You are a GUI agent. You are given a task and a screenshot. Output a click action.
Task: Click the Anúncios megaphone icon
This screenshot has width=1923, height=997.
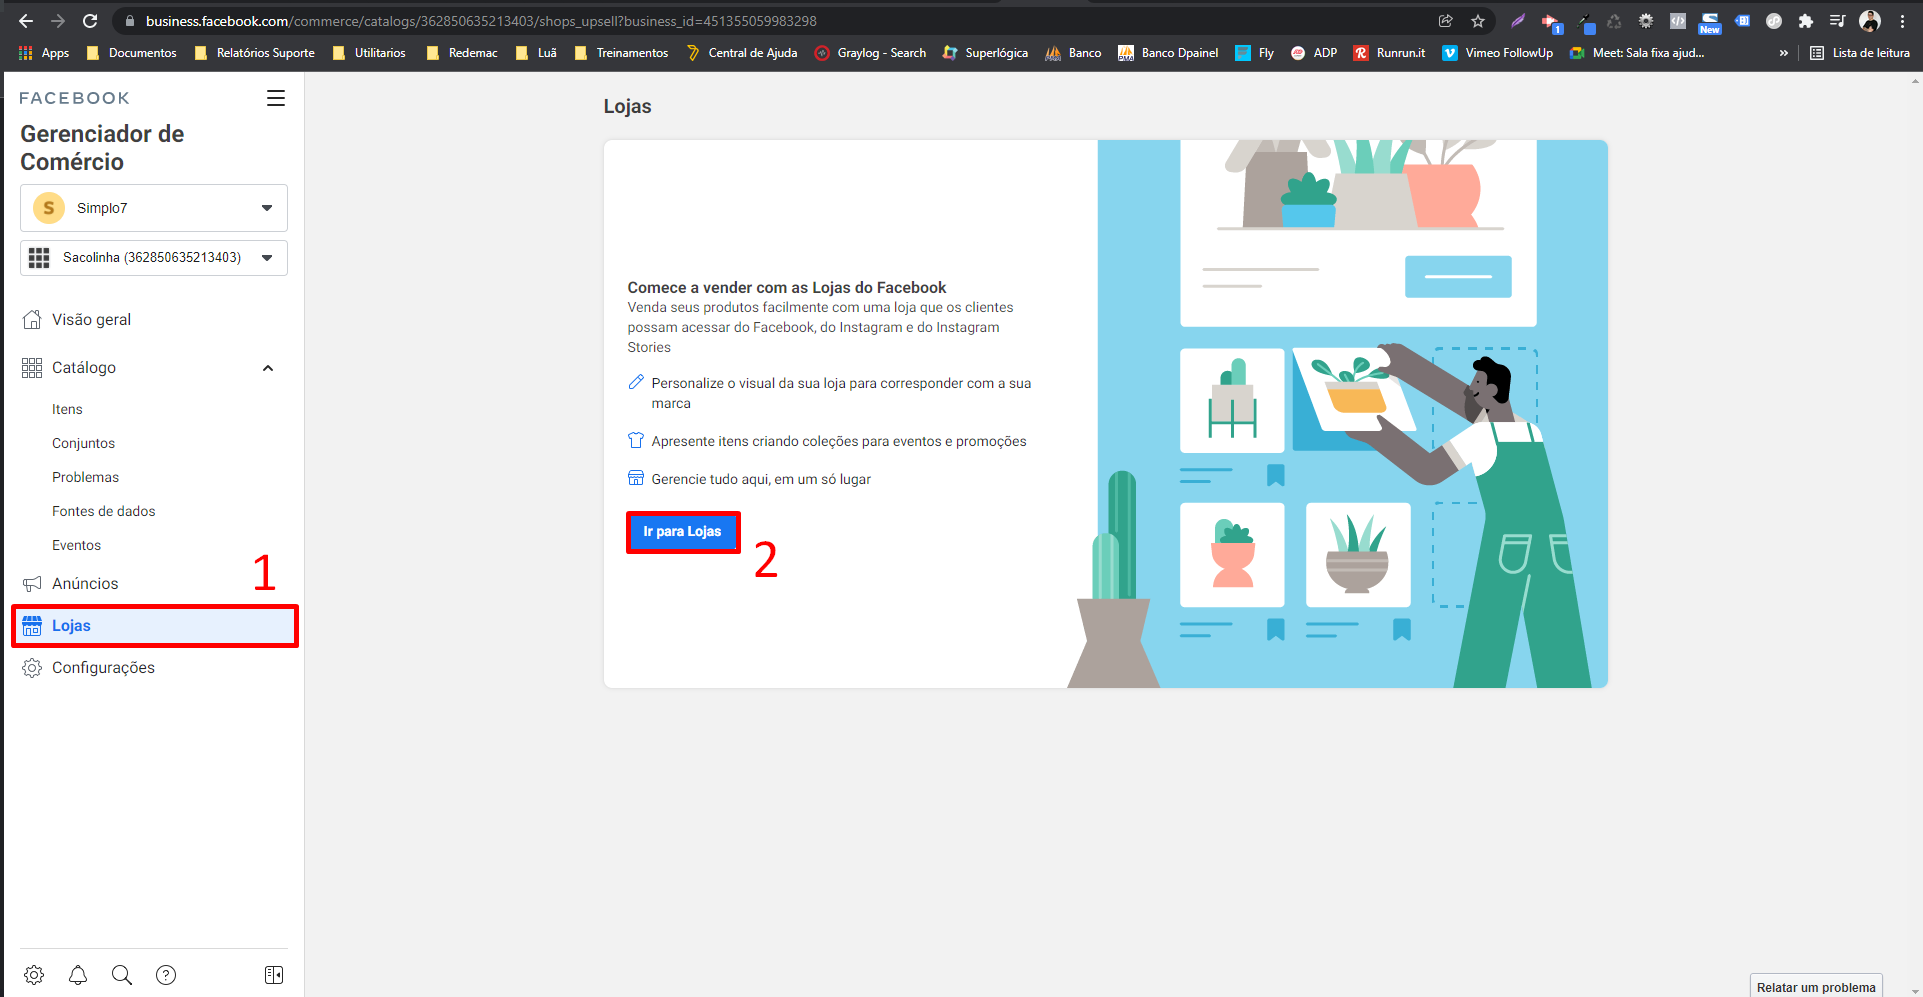(32, 584)
